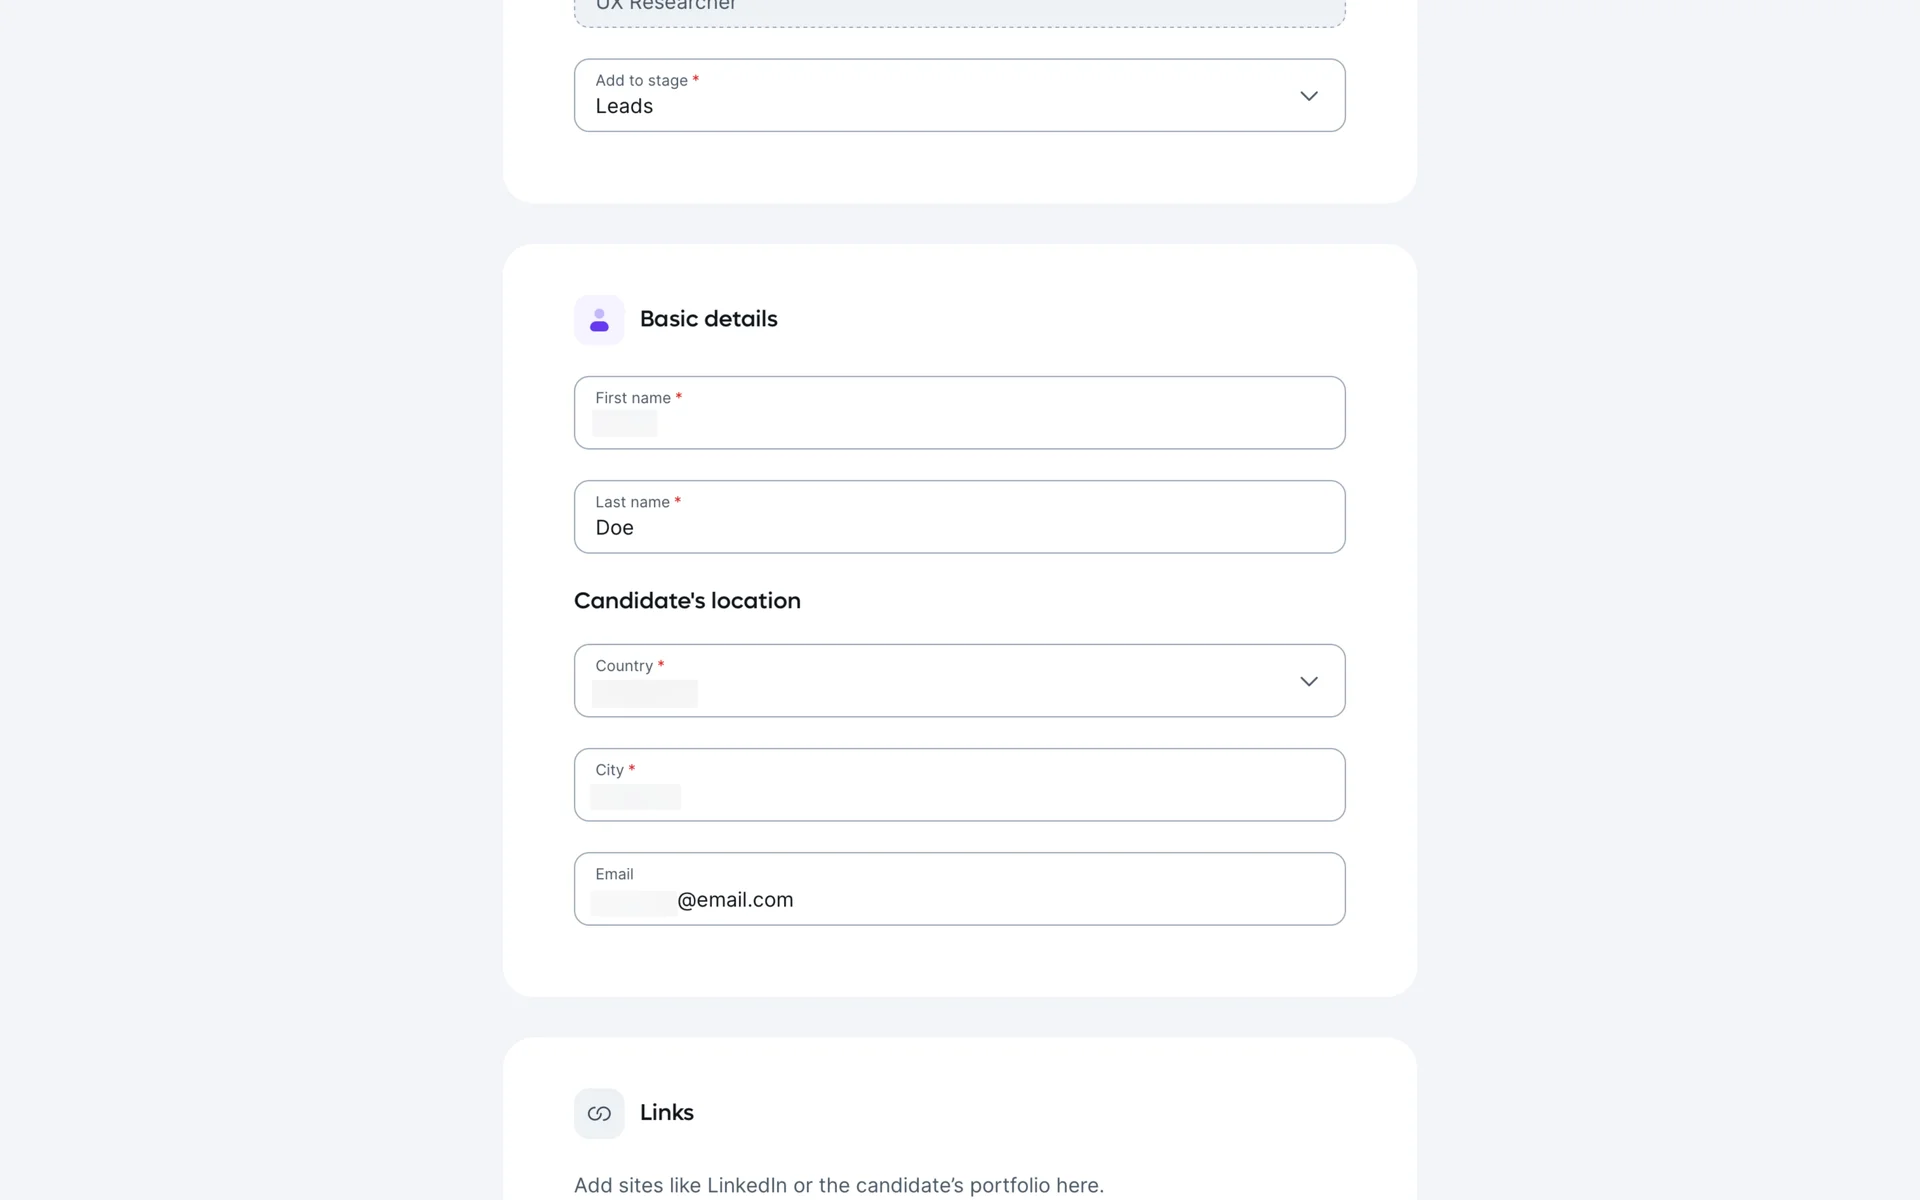Click the Basic details heading

click(x=708, y=319)
